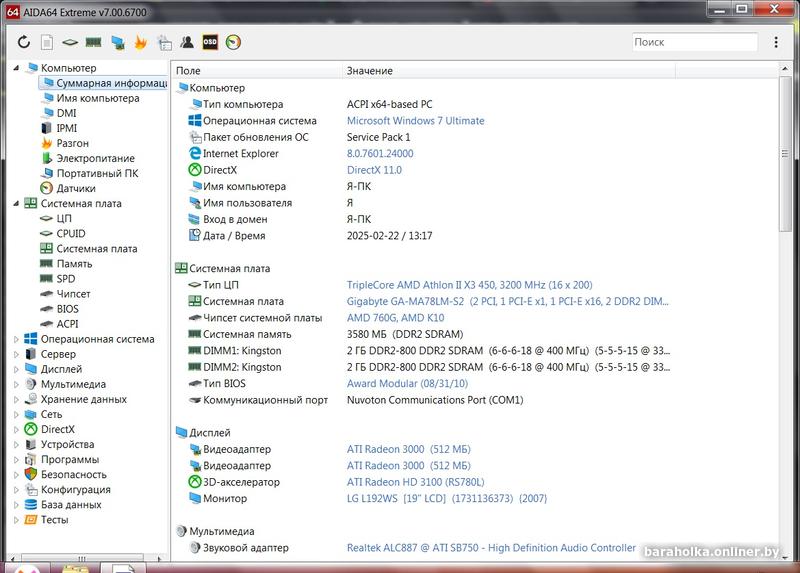Screen dimensions: 800x573
Task: Expand the Дисплей tree node
Action: click(x=16, y=369)
